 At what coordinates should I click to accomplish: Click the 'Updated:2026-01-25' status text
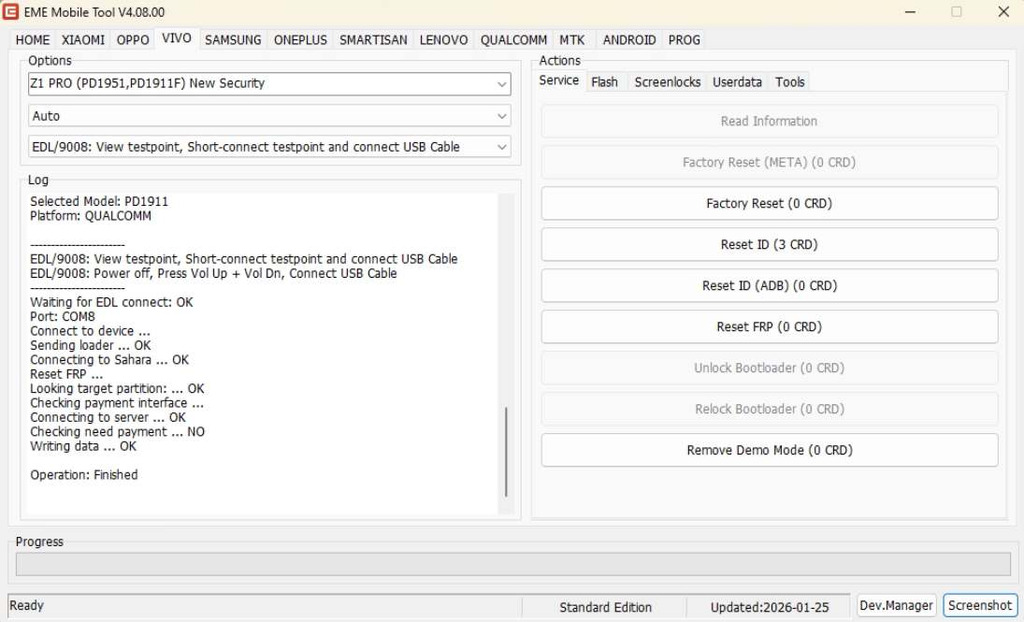tap(769, 608)
